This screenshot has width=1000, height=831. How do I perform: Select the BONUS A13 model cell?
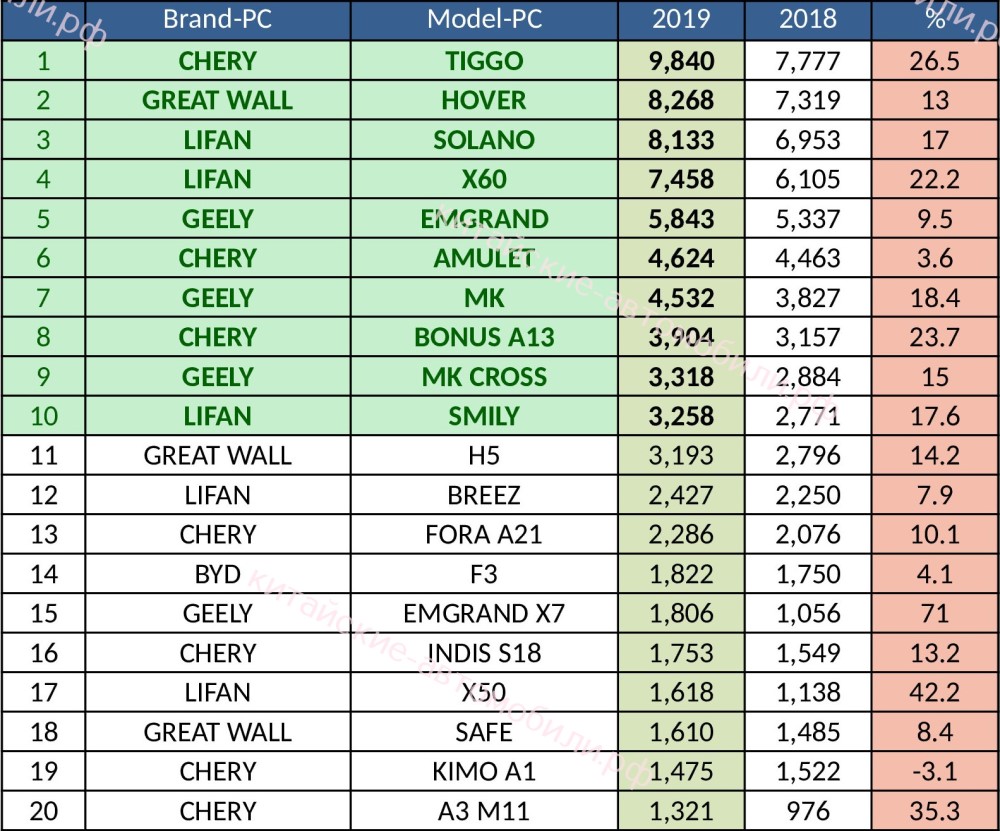484,337
